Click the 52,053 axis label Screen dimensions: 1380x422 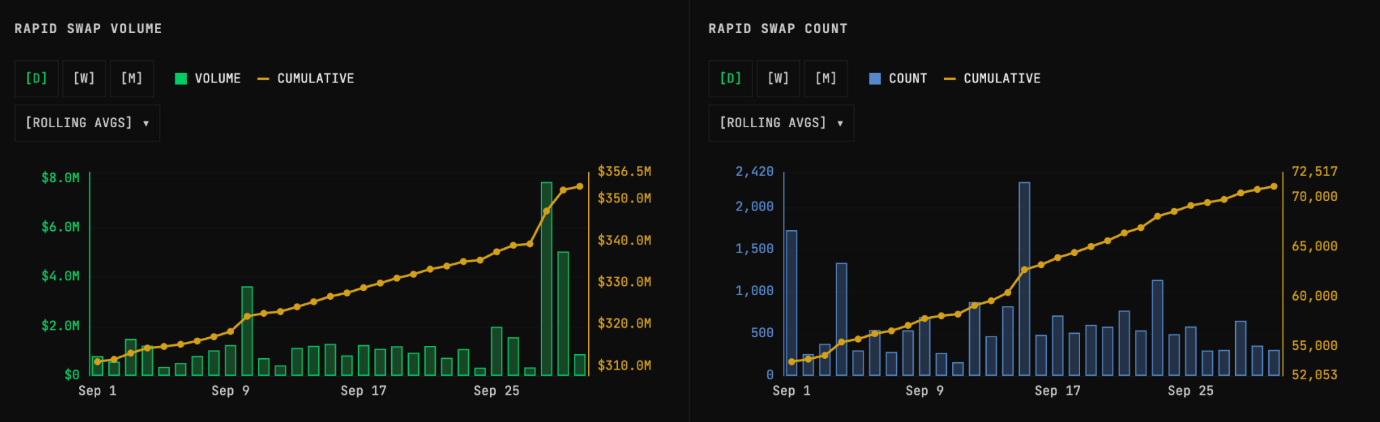[1314, 375]
